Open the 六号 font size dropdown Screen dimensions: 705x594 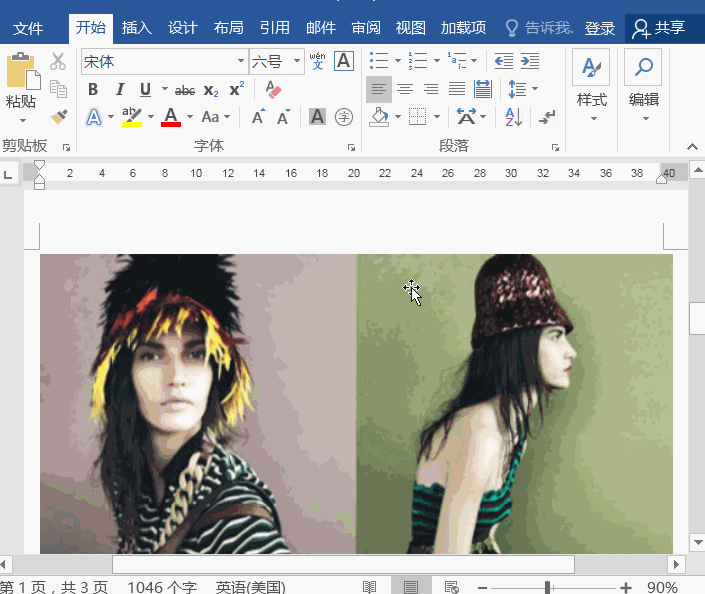(298, 62)
